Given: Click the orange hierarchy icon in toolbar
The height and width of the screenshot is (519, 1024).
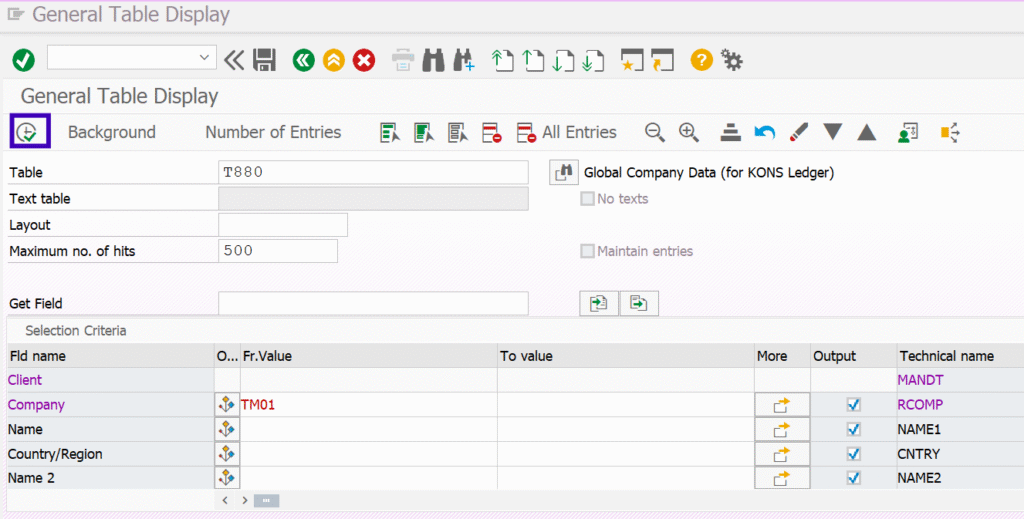Looking at the screenshot, I should coord(950,133).
